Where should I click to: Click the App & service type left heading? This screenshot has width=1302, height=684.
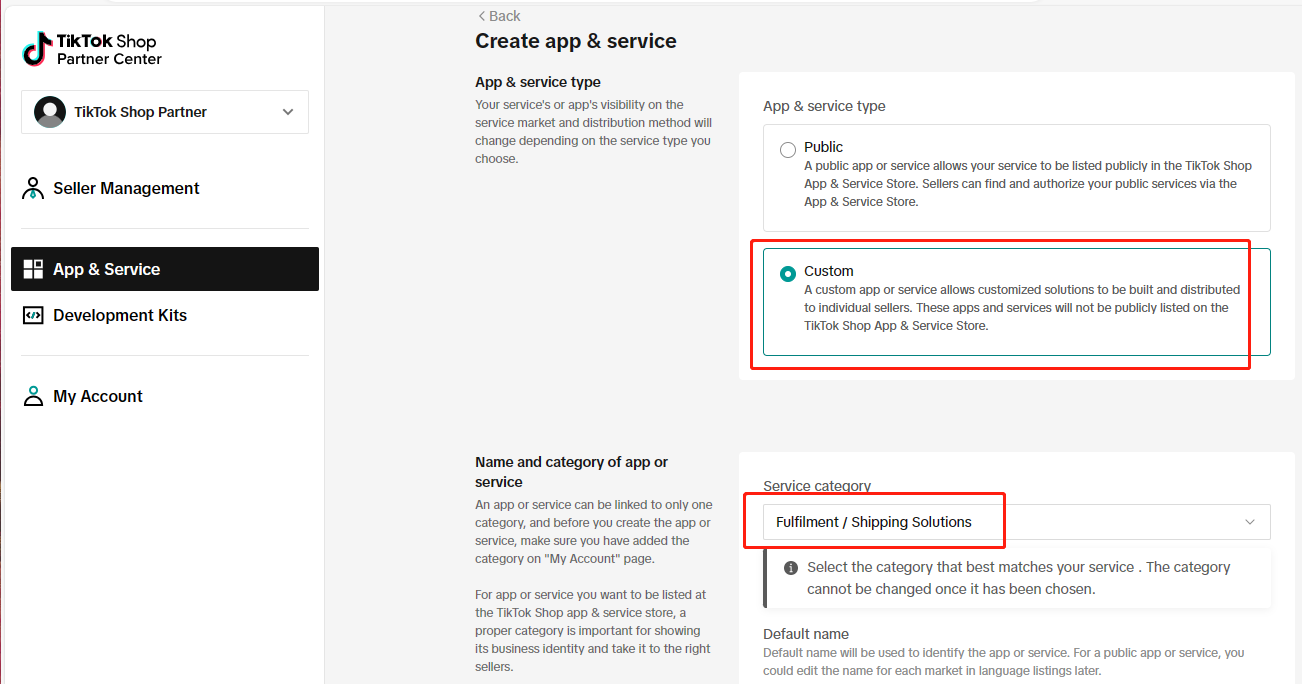(538, 82)
